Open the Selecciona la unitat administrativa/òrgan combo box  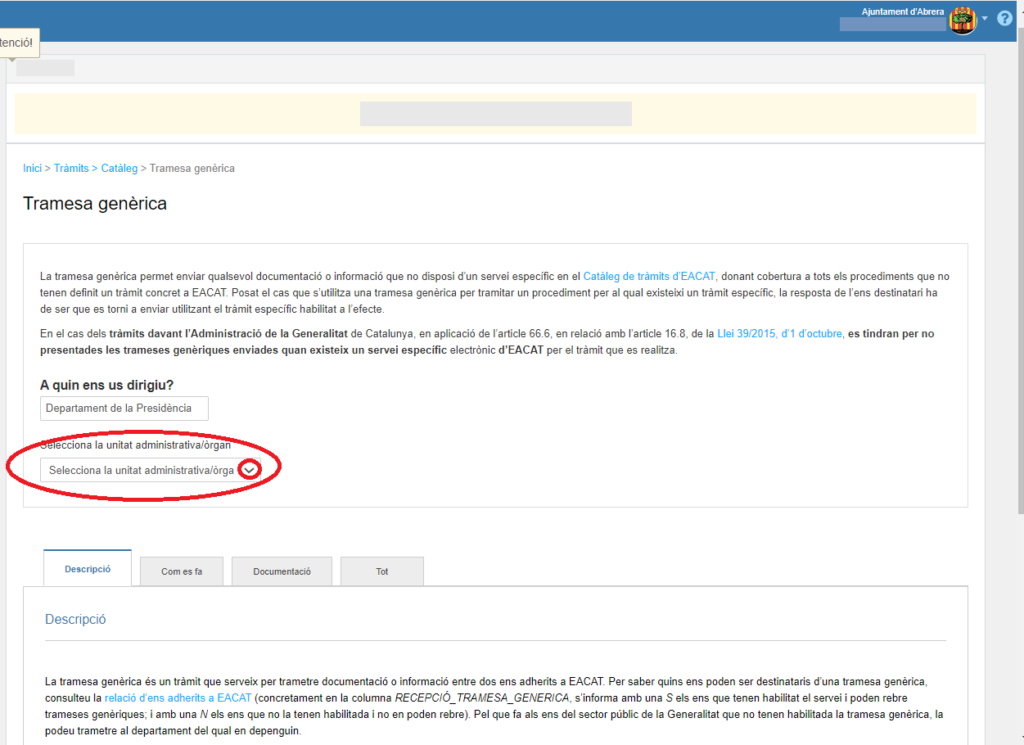[x=140, y=470]
